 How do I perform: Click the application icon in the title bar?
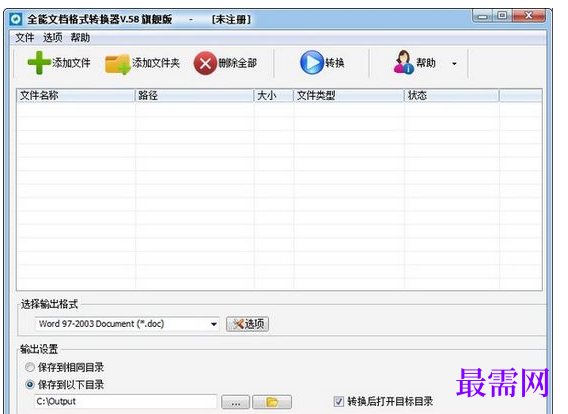pyautogui.click(x=16, y=19)
